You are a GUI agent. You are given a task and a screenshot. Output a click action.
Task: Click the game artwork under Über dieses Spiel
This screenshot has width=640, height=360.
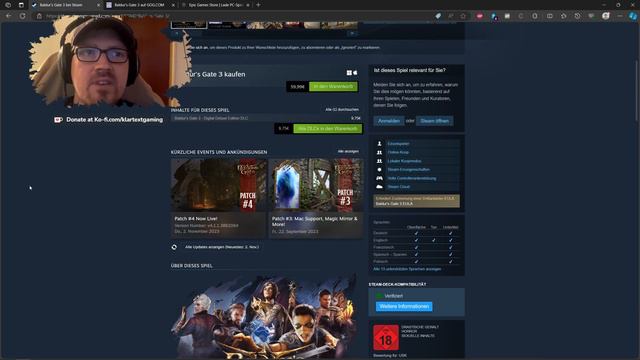(x=267, y=315)
